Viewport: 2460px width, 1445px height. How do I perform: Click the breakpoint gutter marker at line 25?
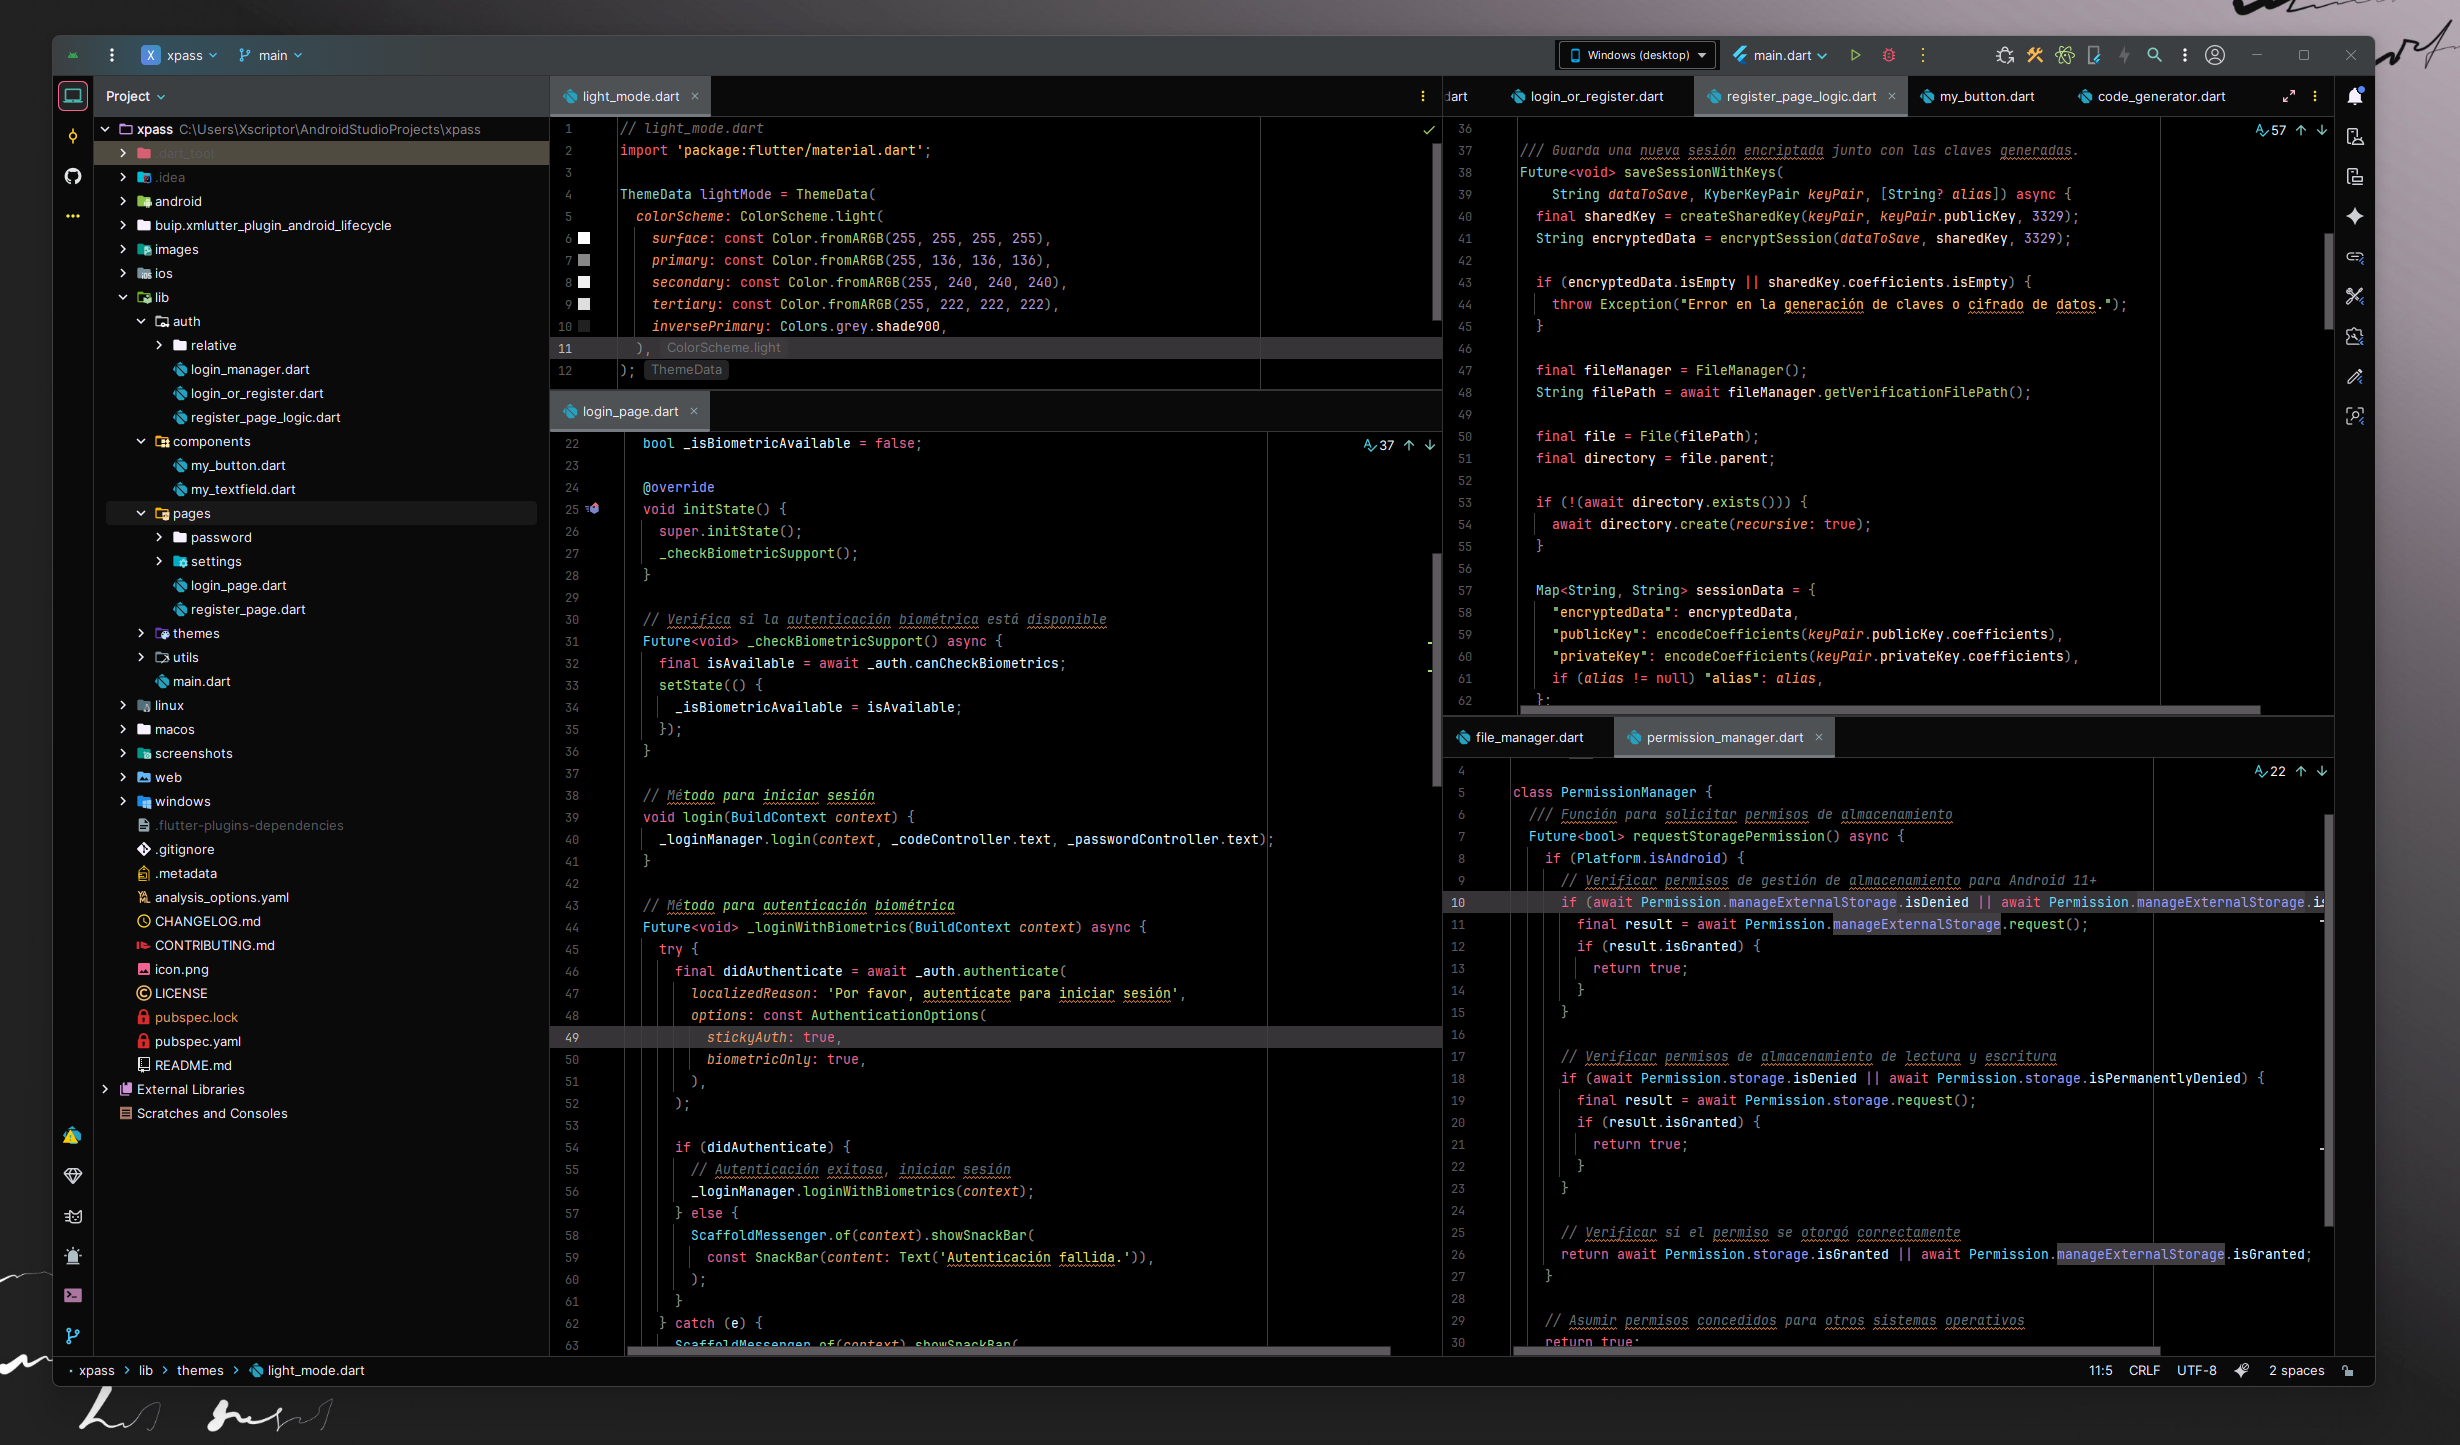(x=593, y=509)
